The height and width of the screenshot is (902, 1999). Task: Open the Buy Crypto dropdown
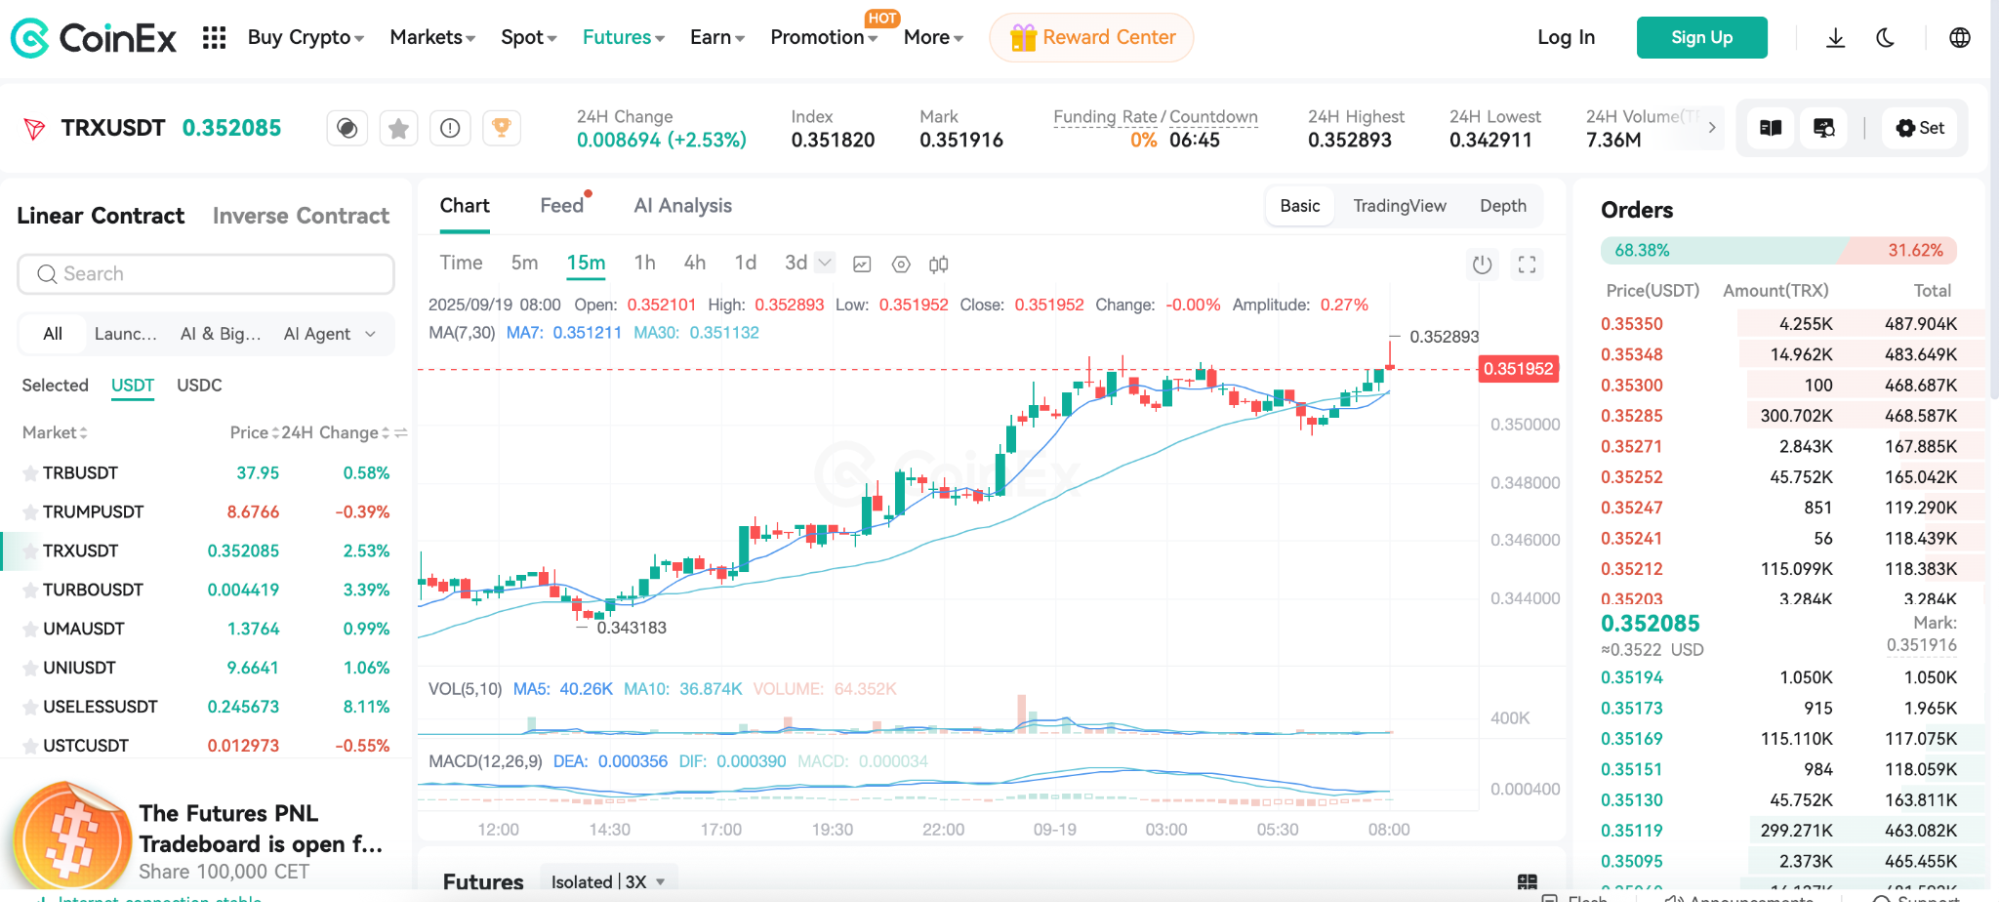point(306,38)
